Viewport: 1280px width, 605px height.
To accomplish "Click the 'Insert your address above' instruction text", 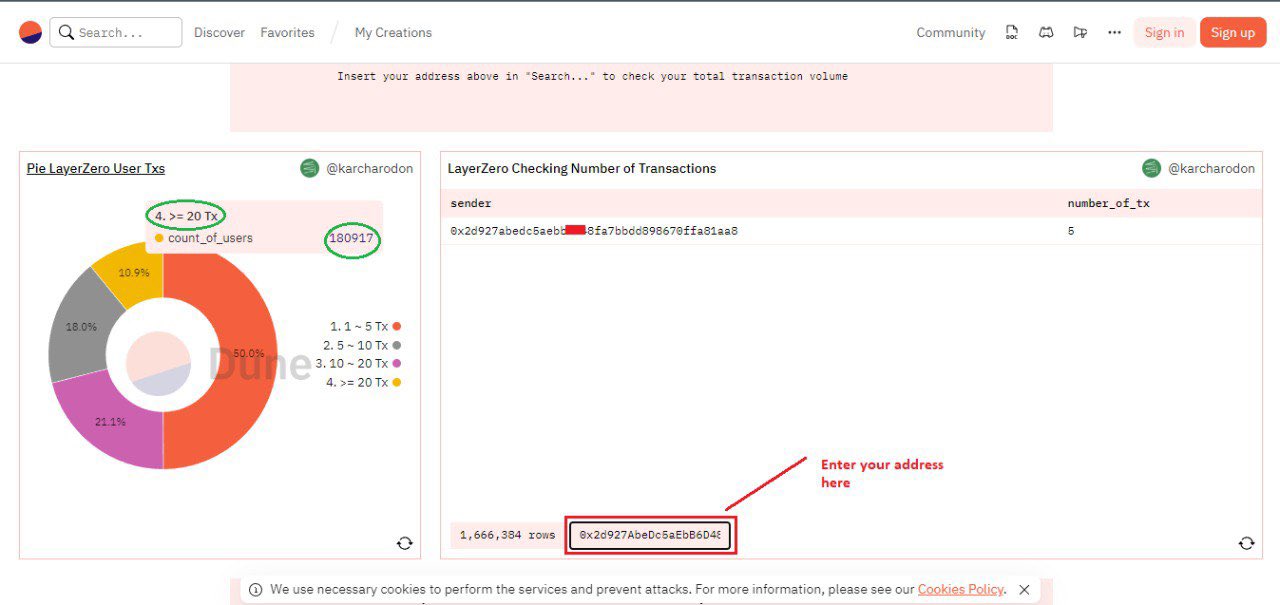I will point(592,76).
